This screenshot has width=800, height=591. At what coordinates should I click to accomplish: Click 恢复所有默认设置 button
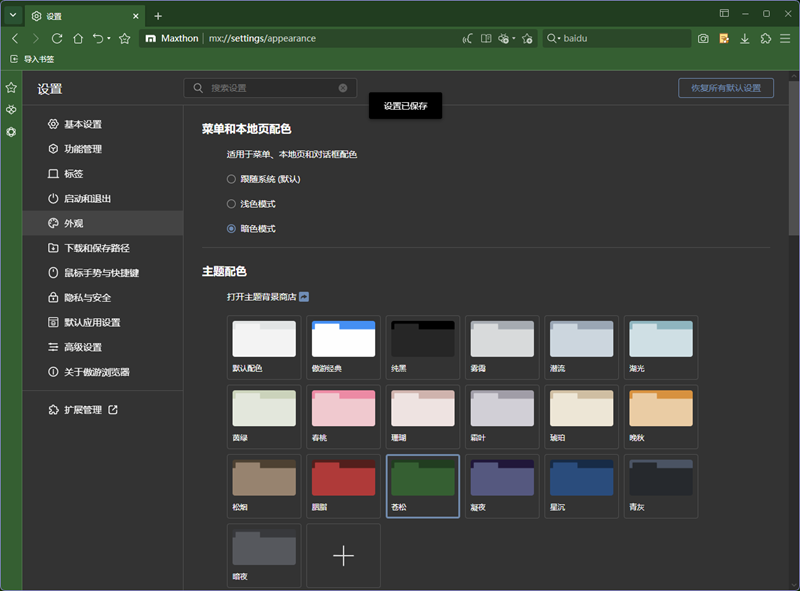tap(725, 88)
